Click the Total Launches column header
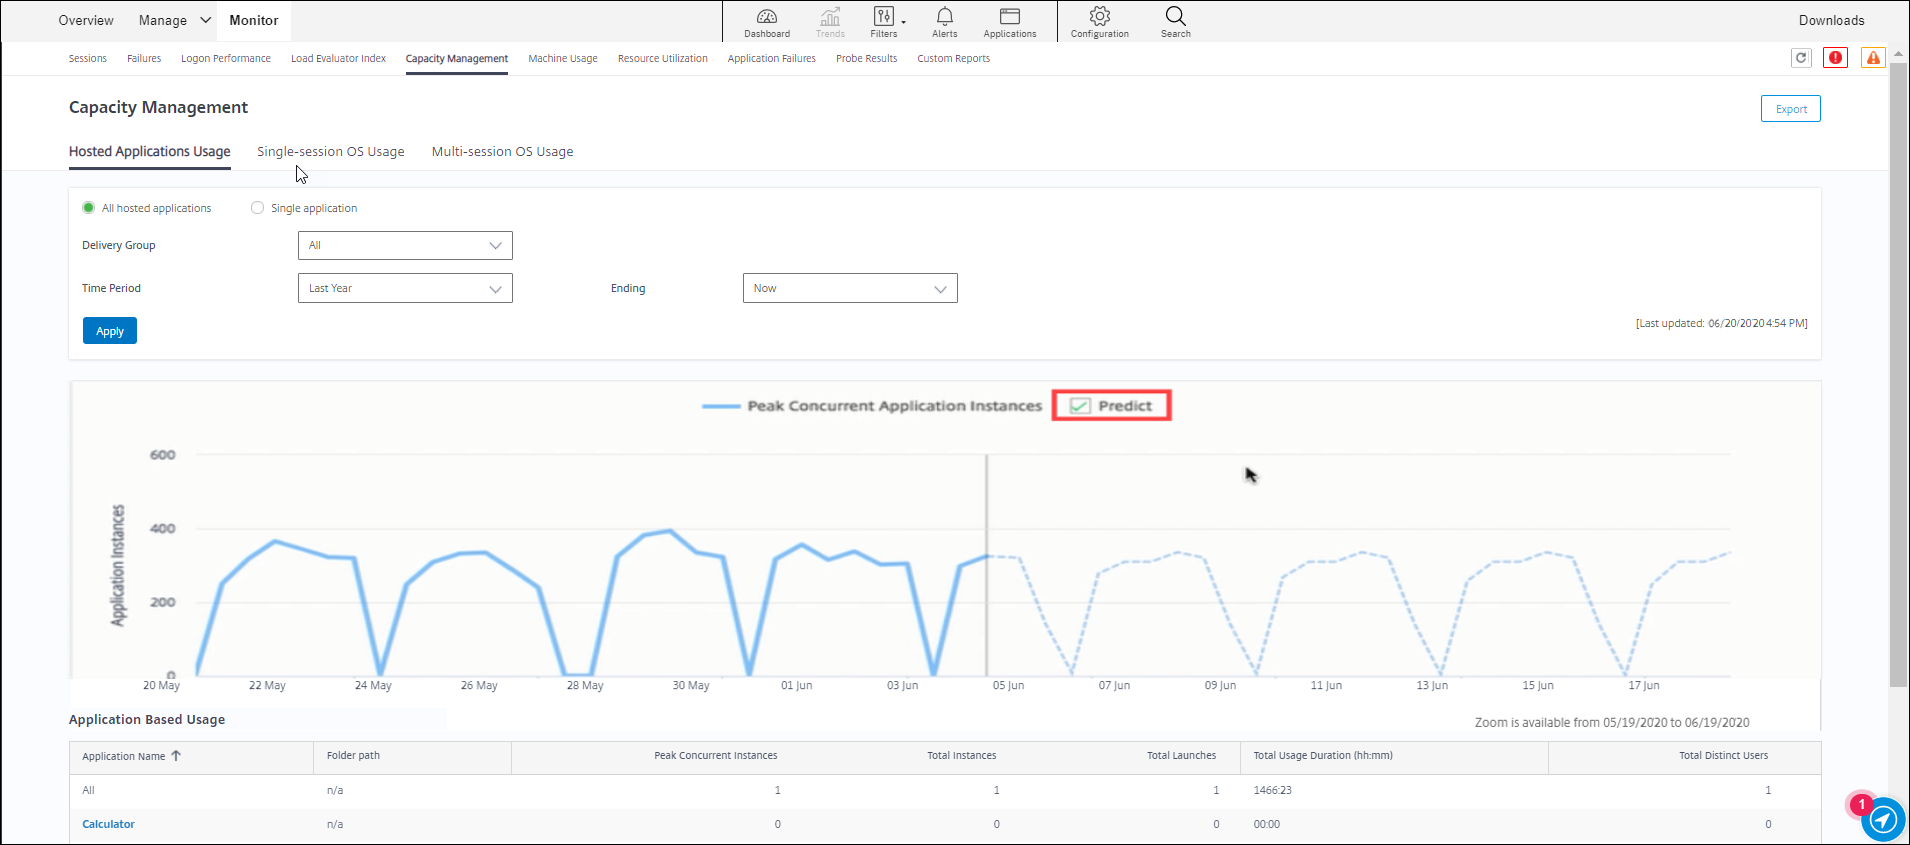The image size is (1910, 845). click(x=1182, y=755)
